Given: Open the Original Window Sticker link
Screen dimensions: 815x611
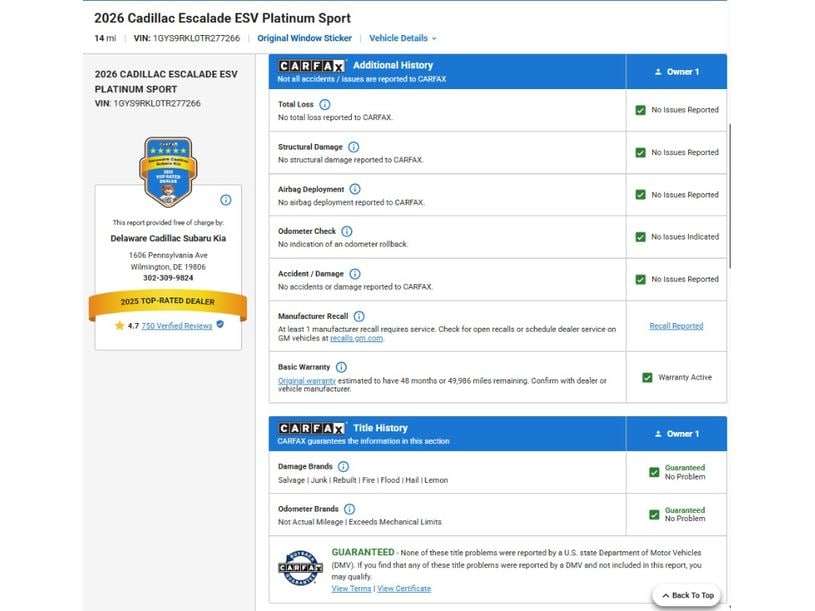Looking at the screenshot, I should pos(305,38).
